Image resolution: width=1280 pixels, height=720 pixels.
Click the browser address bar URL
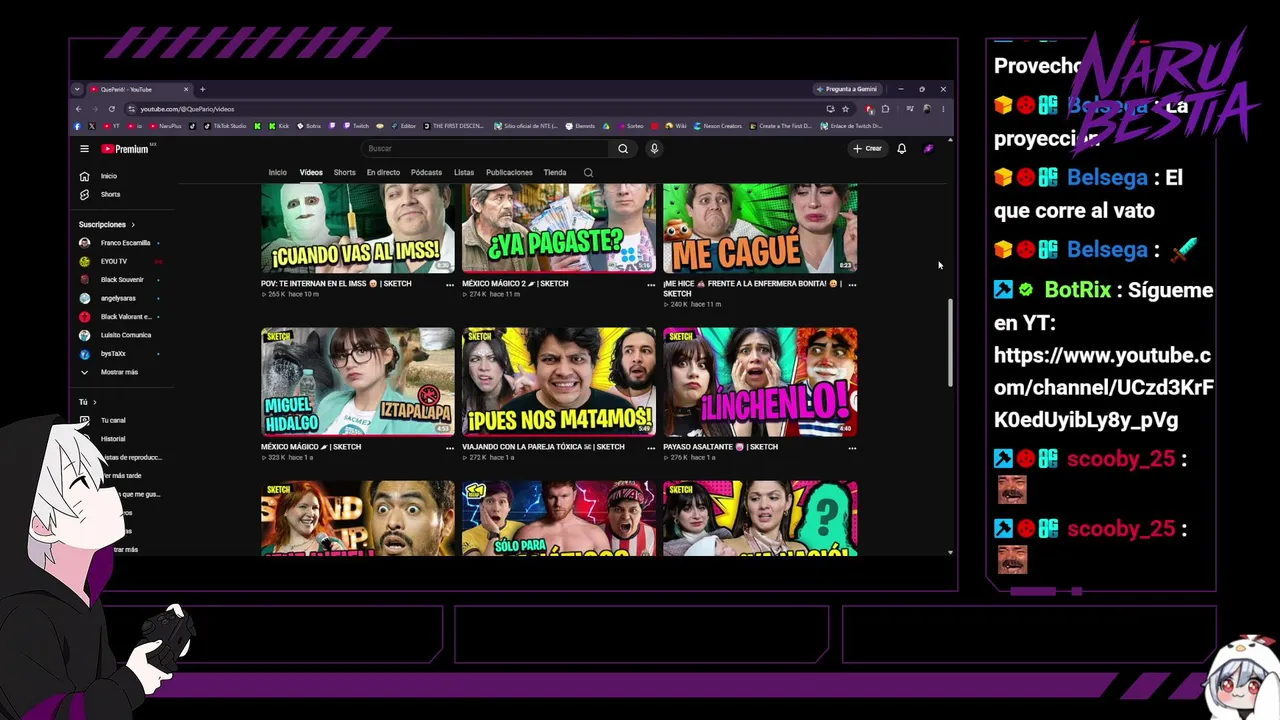click(187, 109)
